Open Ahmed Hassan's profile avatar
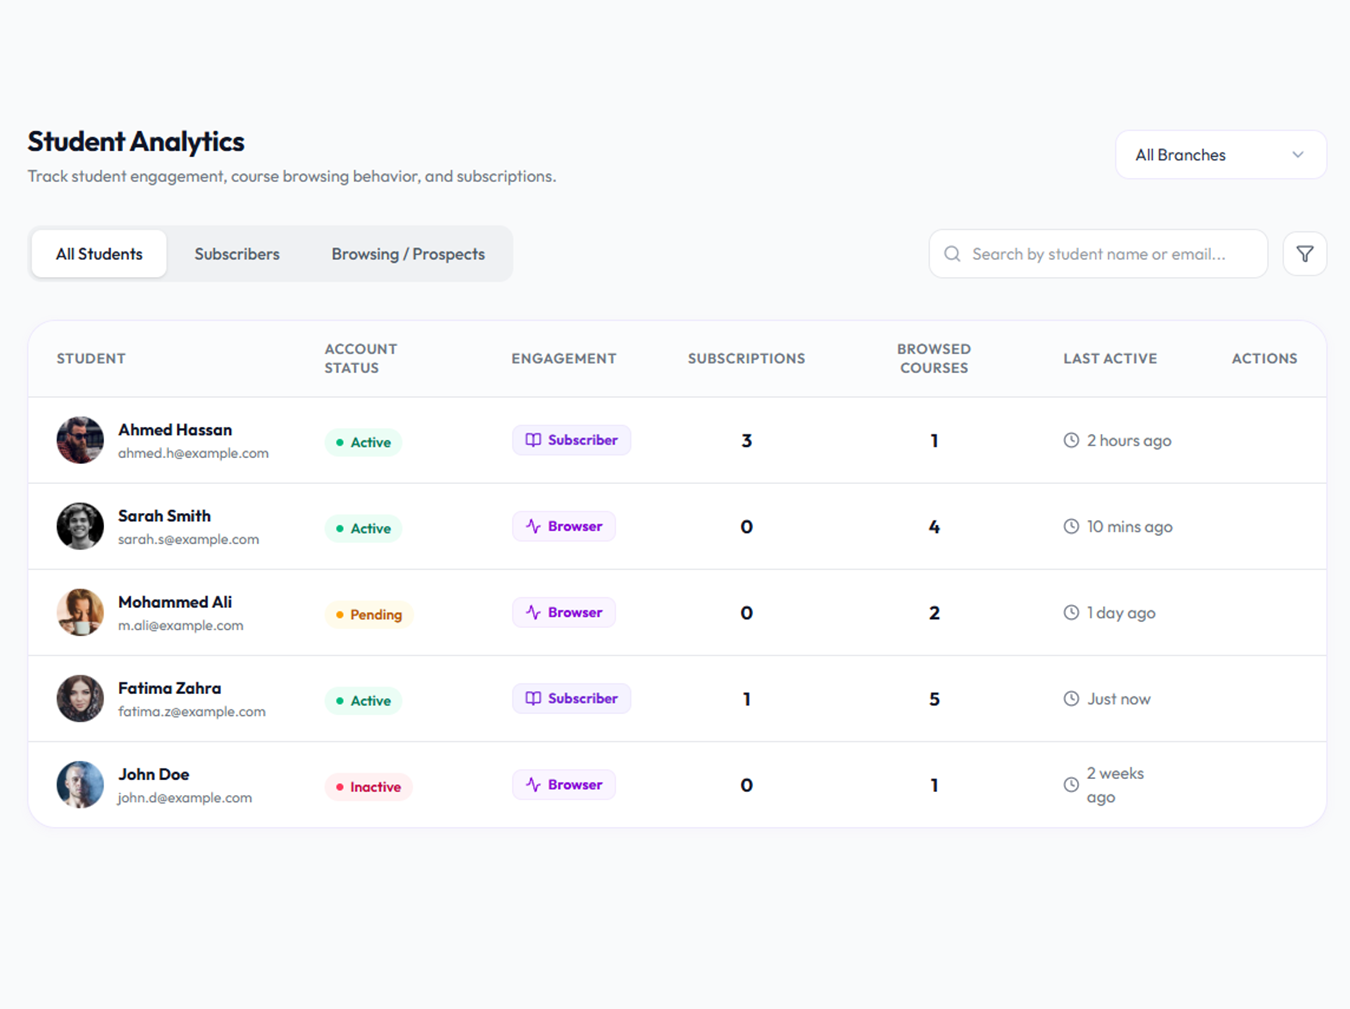The height and width of the screenshot is (1009, 1350). click(x=80, y=440)
